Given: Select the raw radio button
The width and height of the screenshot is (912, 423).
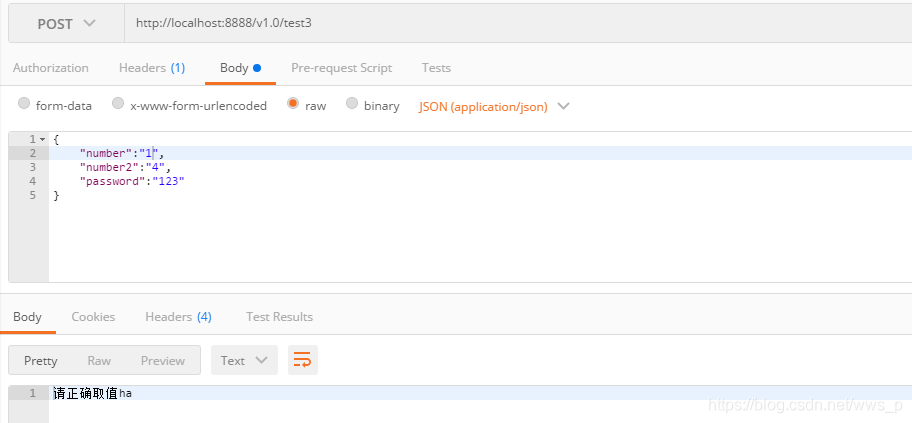Looking at the screenshot, I should (293, 104).
